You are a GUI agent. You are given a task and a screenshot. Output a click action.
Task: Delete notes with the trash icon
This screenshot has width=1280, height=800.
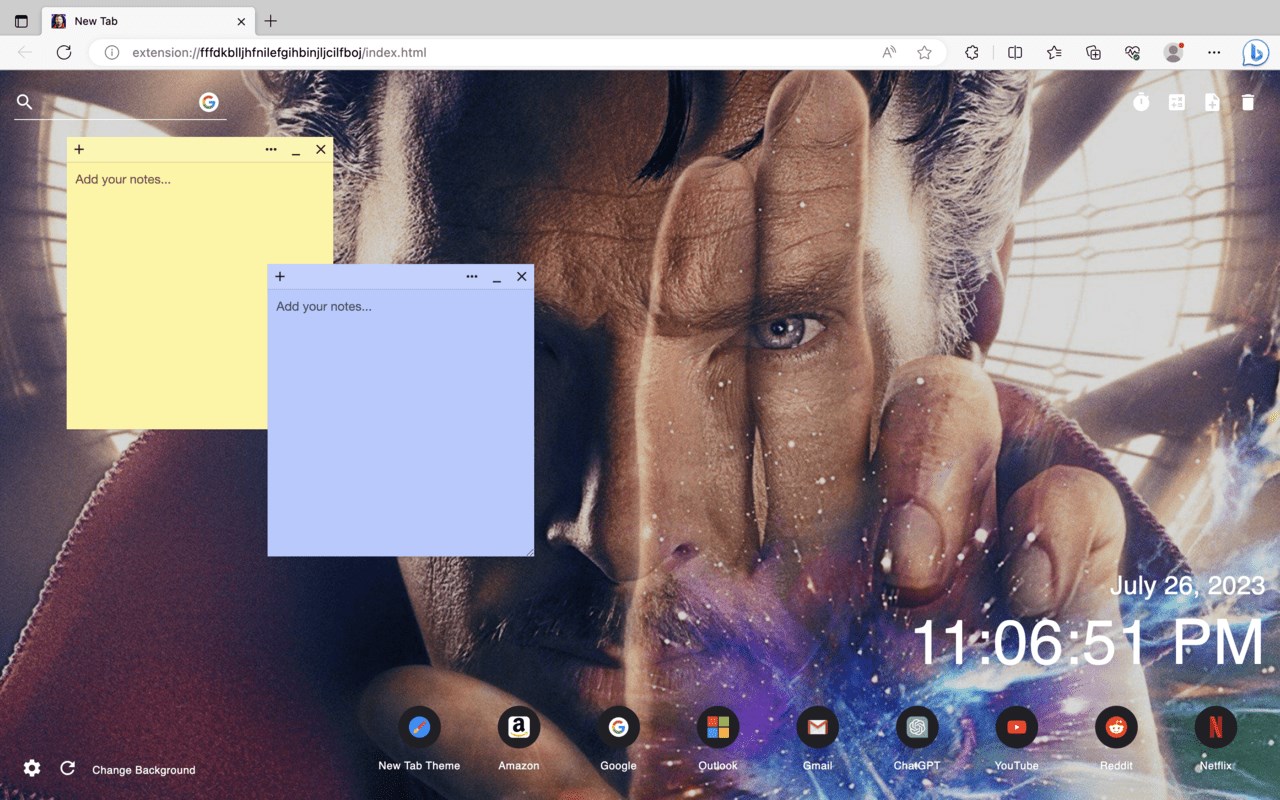[x=1248, y=102]
